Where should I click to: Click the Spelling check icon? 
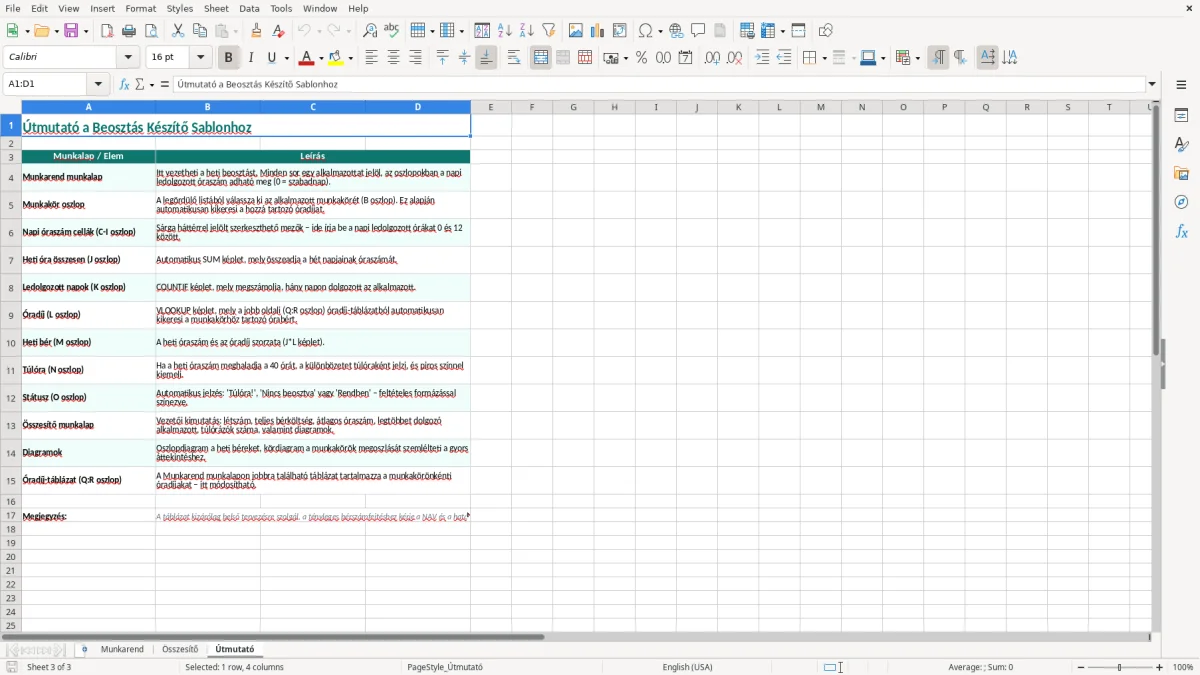(x=391, y=31)
